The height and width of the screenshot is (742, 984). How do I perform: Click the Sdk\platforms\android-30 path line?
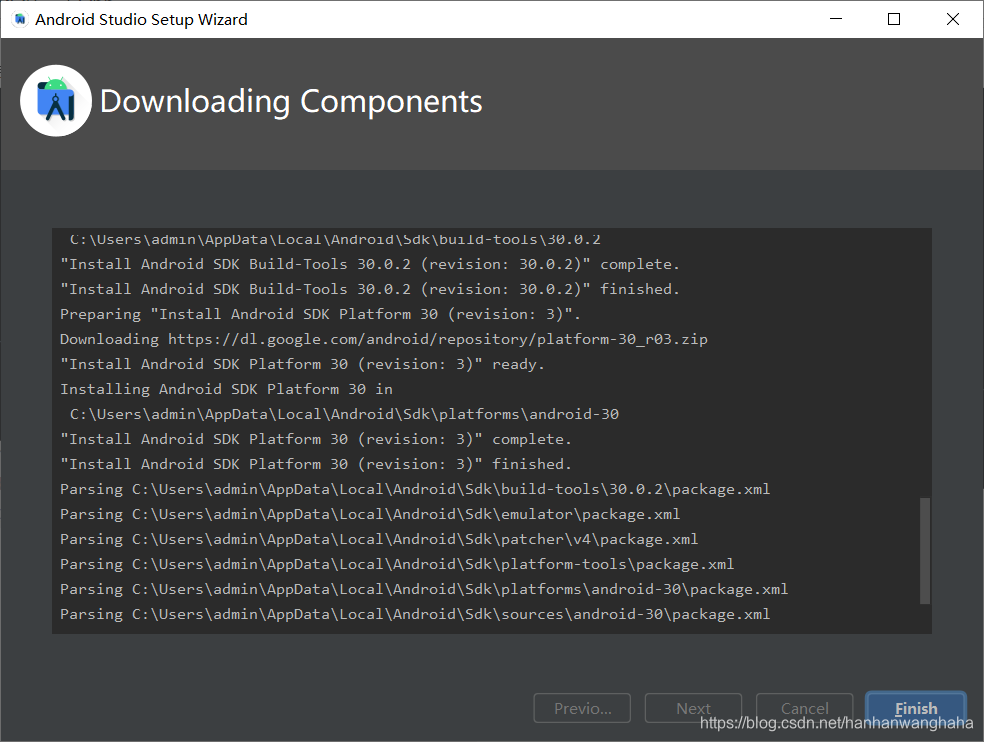pyautogui.click(x=345, y=414)
